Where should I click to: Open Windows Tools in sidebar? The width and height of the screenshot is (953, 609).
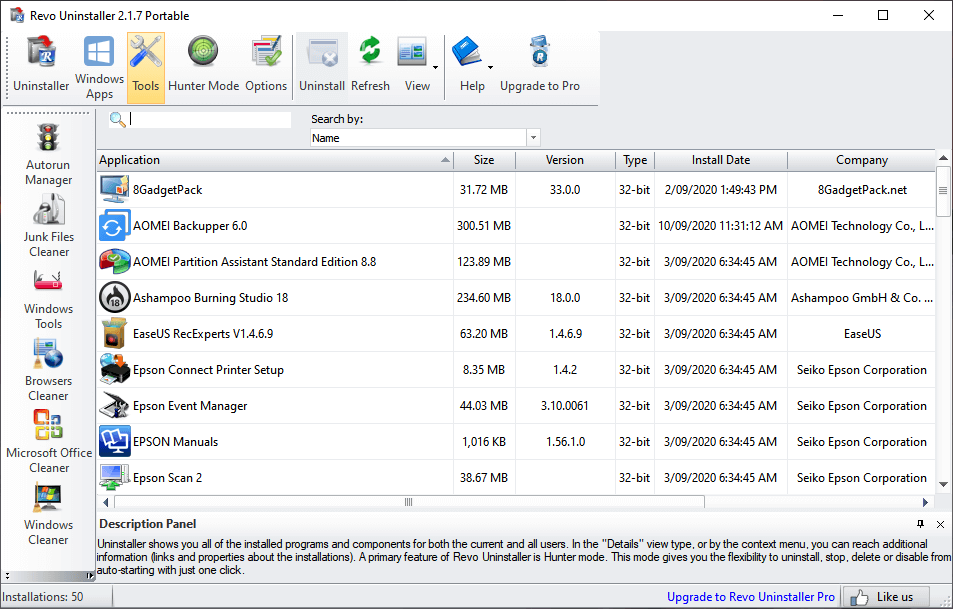point(48,298)
